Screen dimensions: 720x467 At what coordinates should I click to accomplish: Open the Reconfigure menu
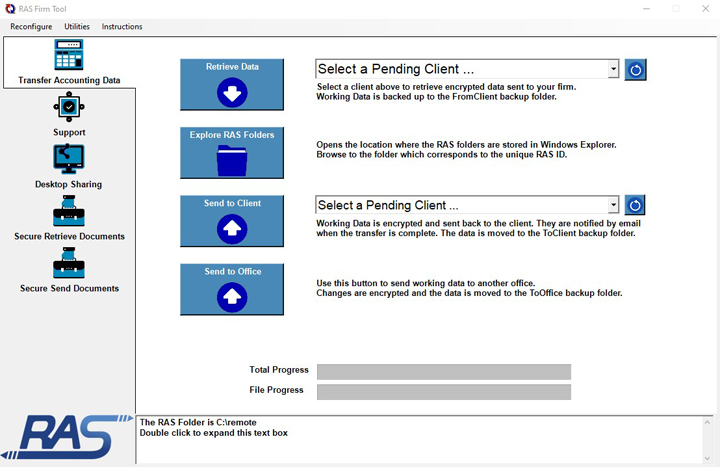coord(31,27)
